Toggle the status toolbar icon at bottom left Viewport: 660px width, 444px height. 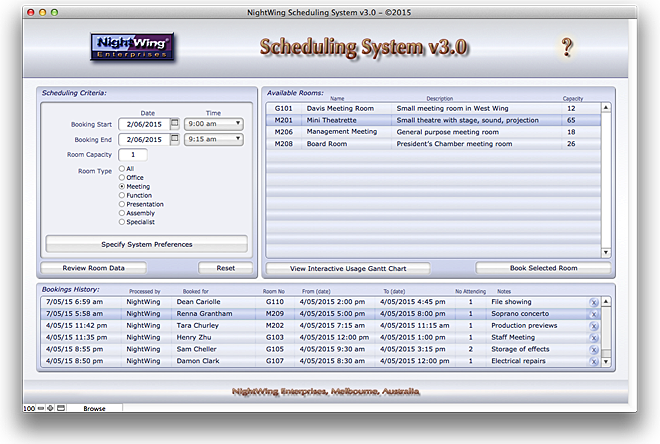(61, 408)
